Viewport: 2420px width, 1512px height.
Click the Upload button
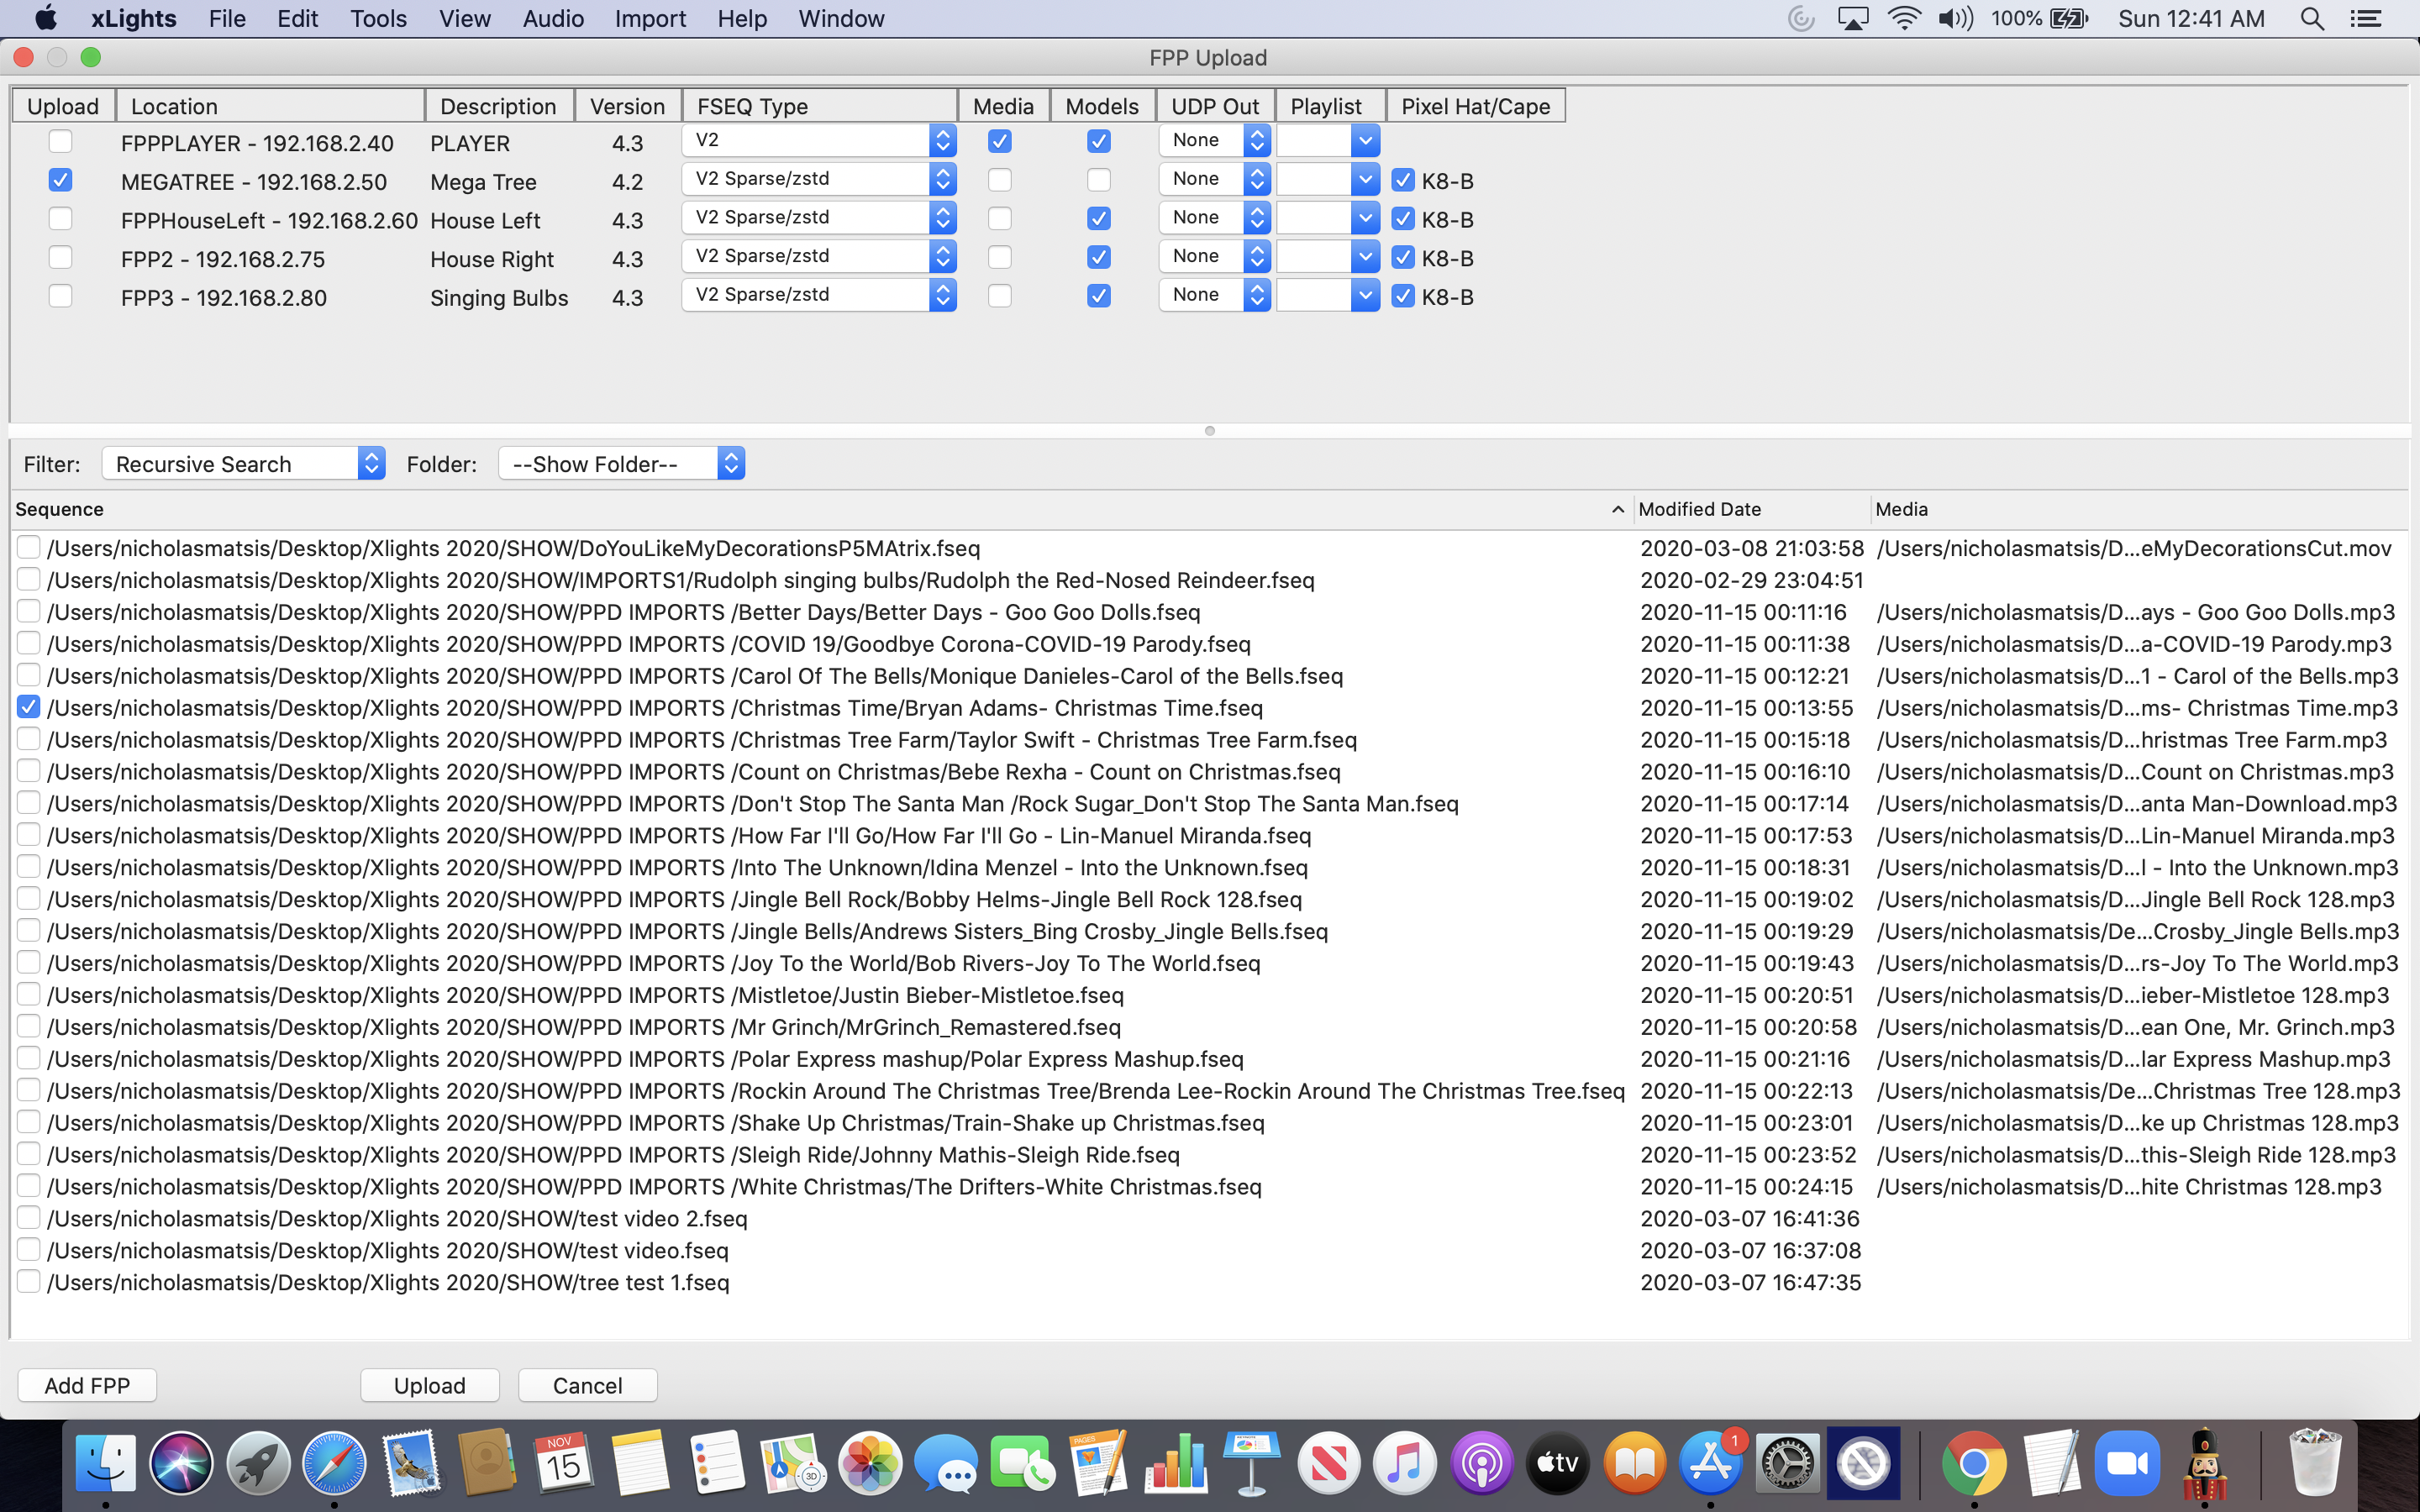click(430, 1385)
